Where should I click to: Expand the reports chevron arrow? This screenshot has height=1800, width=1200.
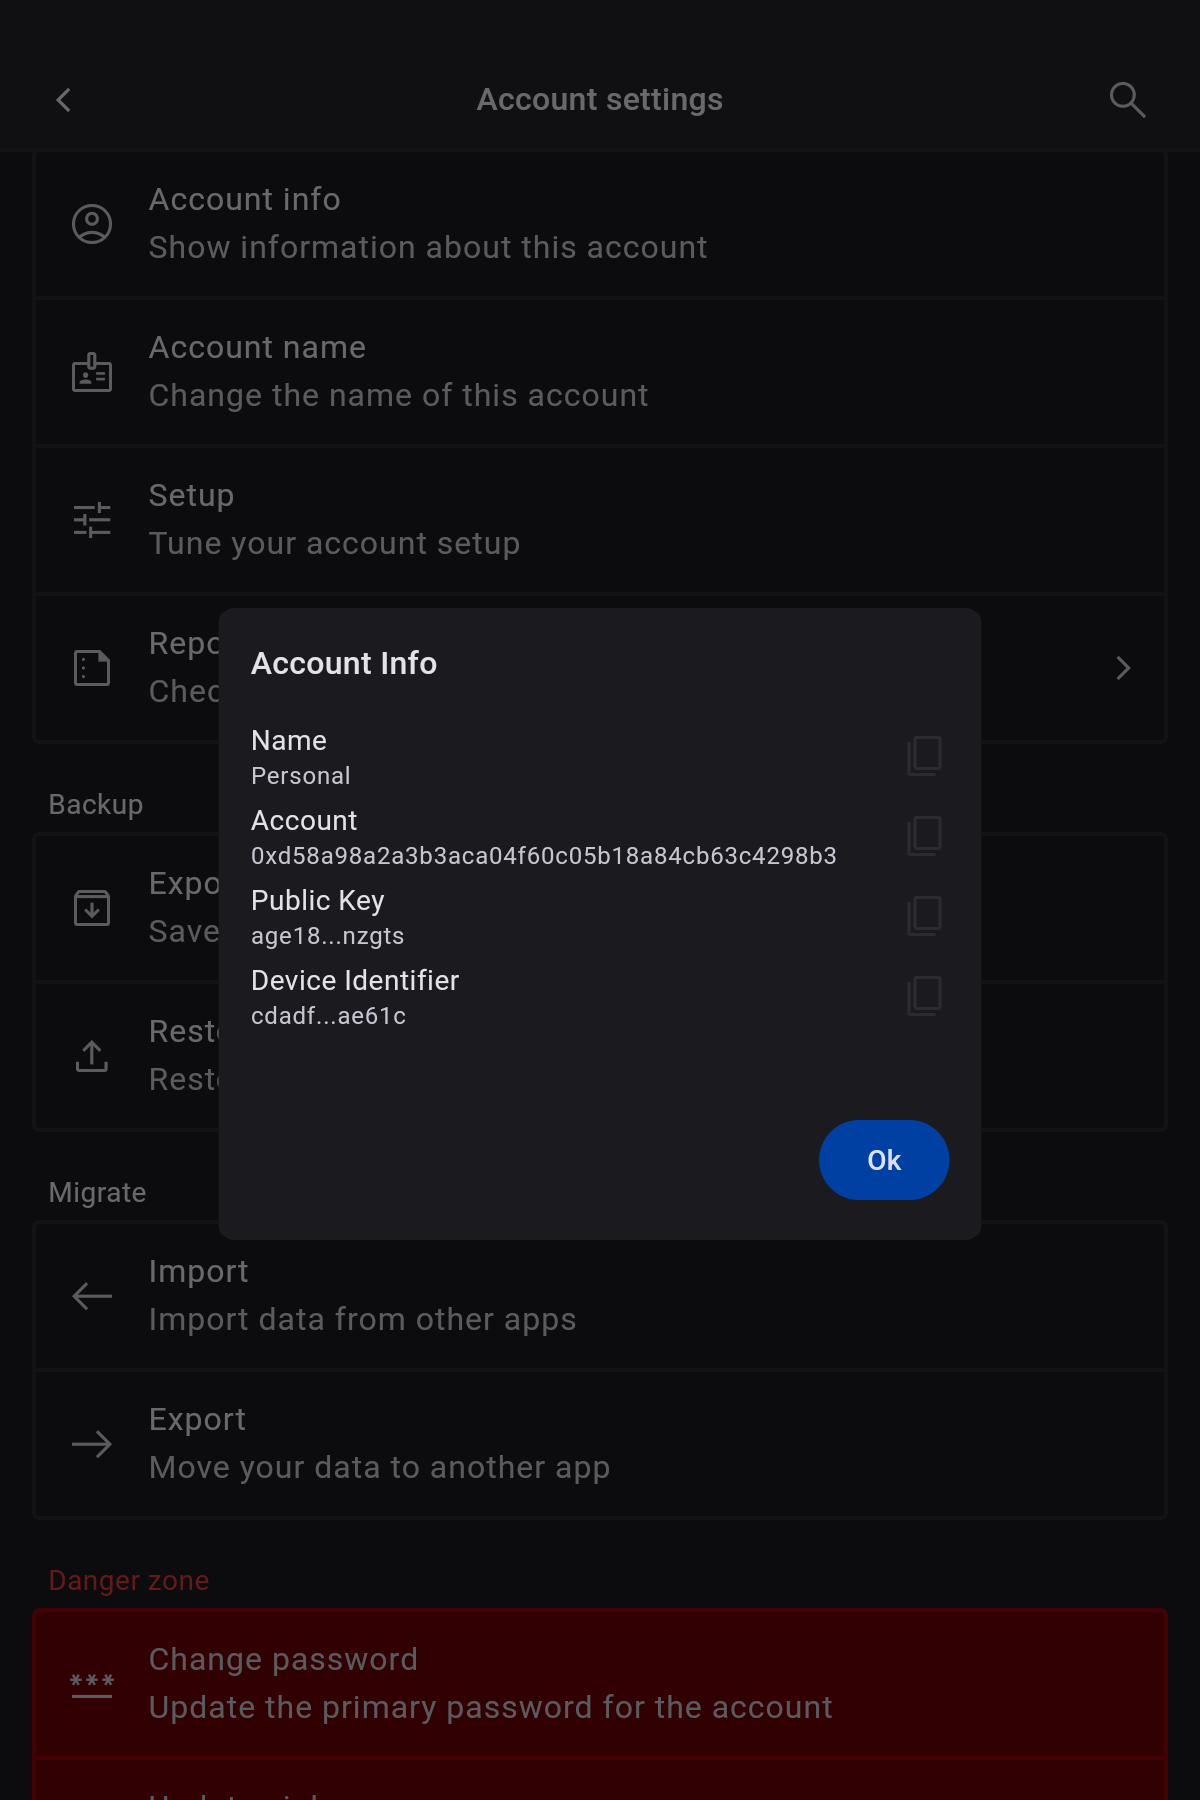pos(1123,668)
